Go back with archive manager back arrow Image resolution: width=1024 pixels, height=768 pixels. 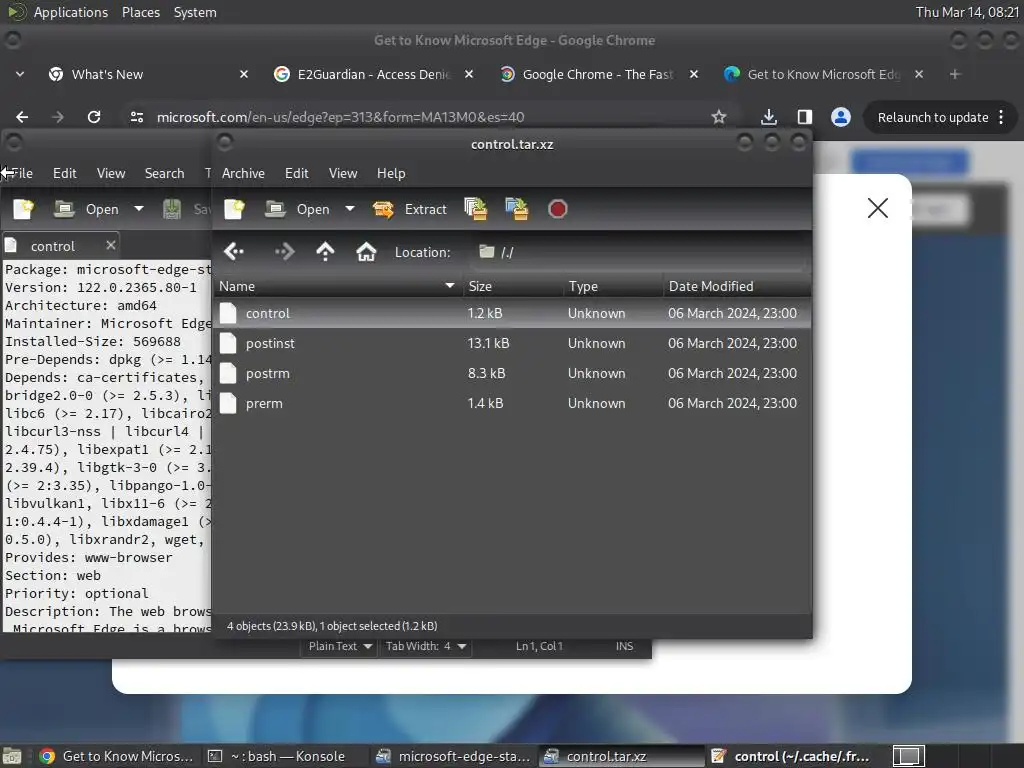pos(234,251)
